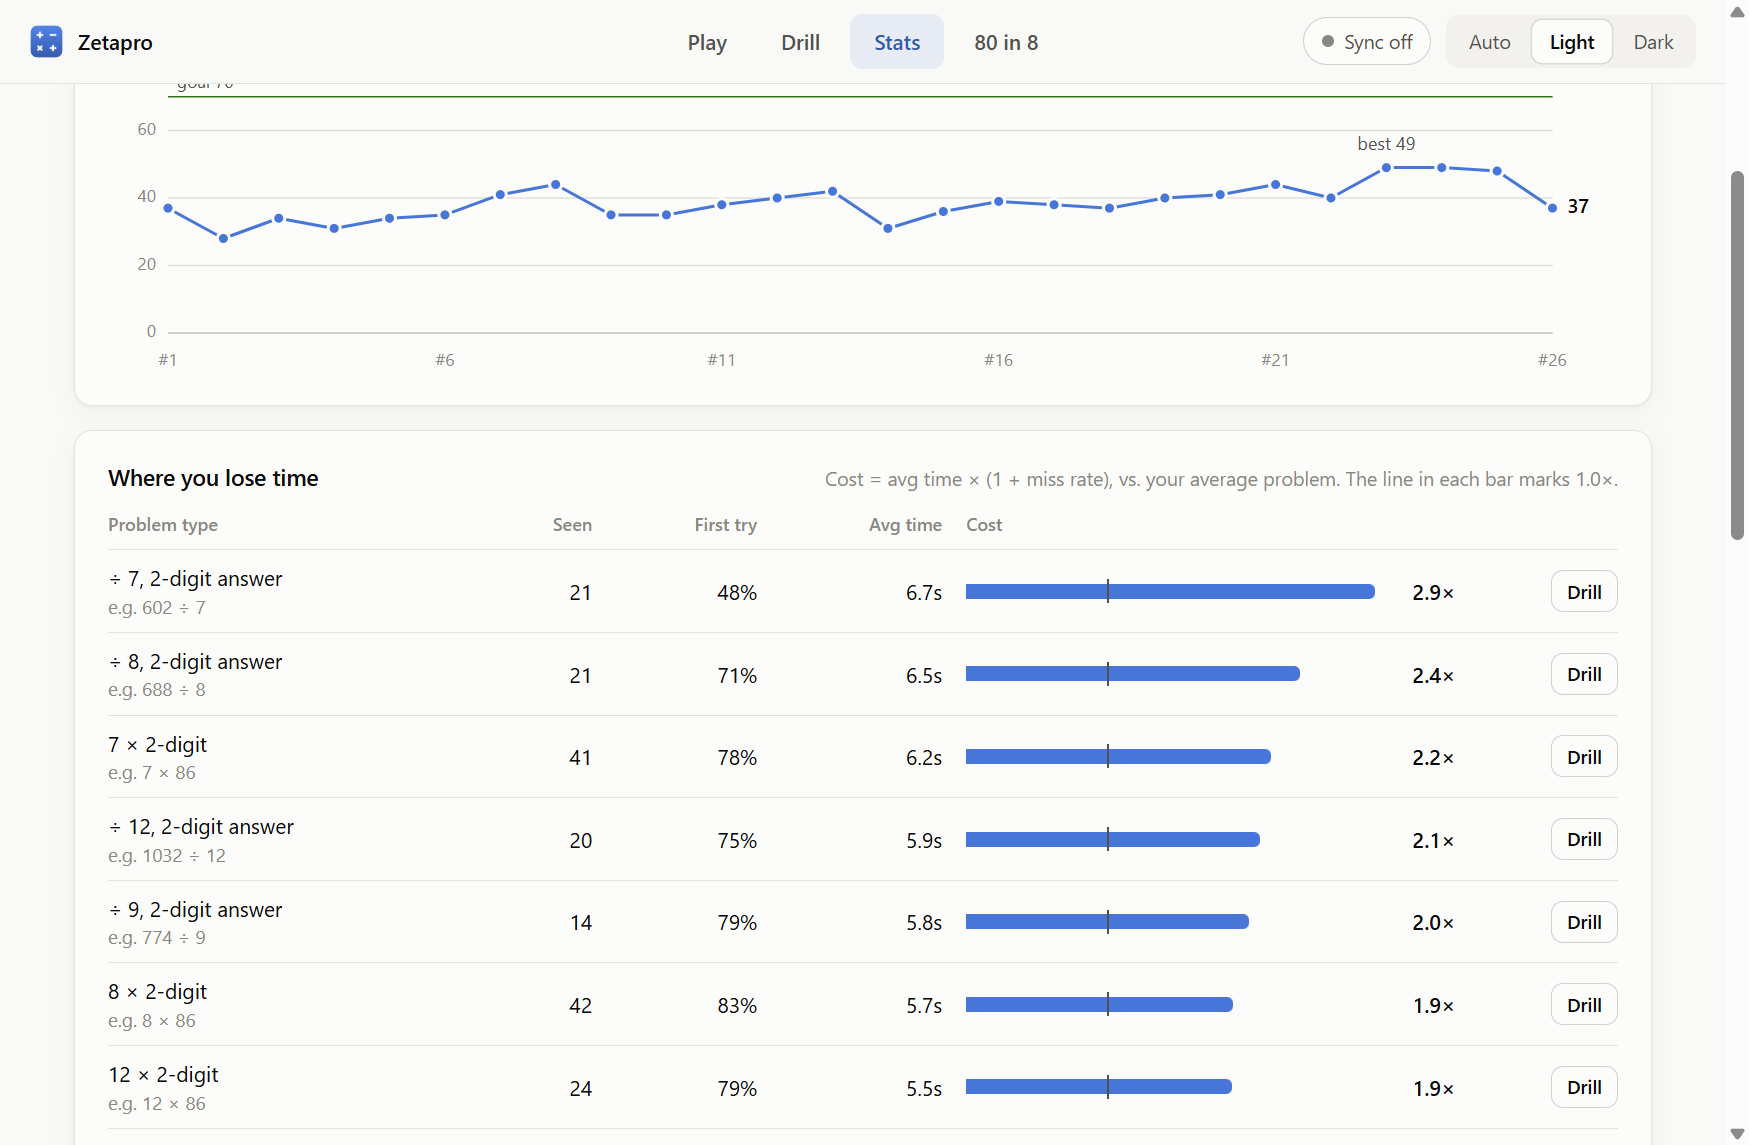Click the 48% first try value
1749x1145 pixels.
737,593
